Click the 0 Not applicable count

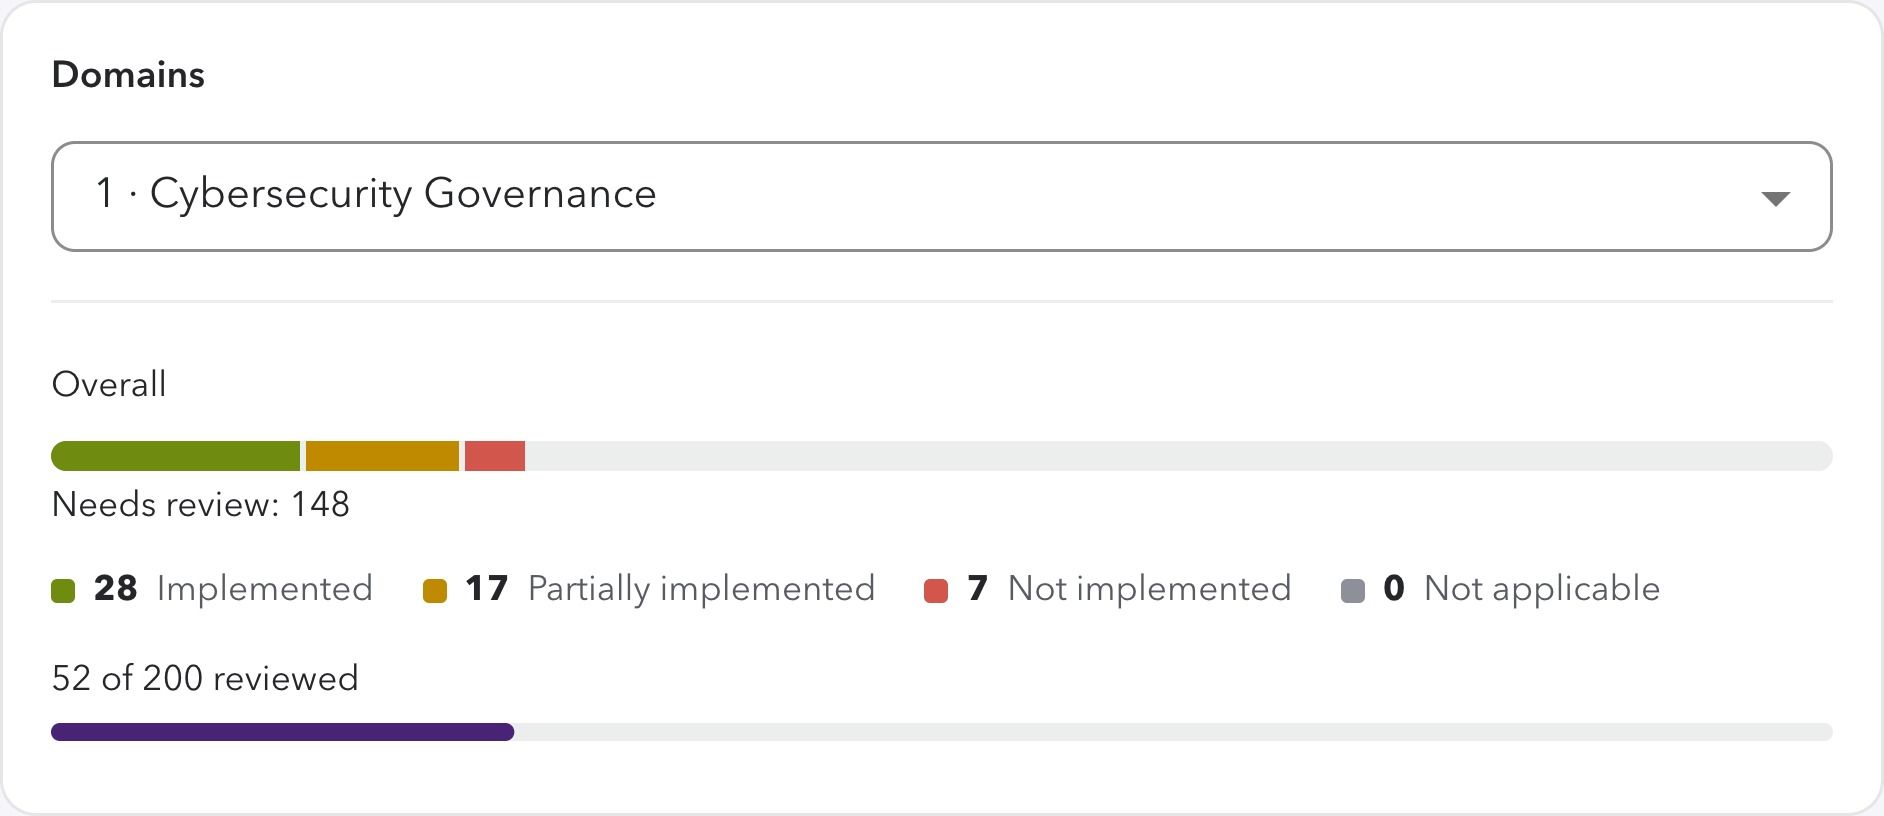pos(1394,588)
